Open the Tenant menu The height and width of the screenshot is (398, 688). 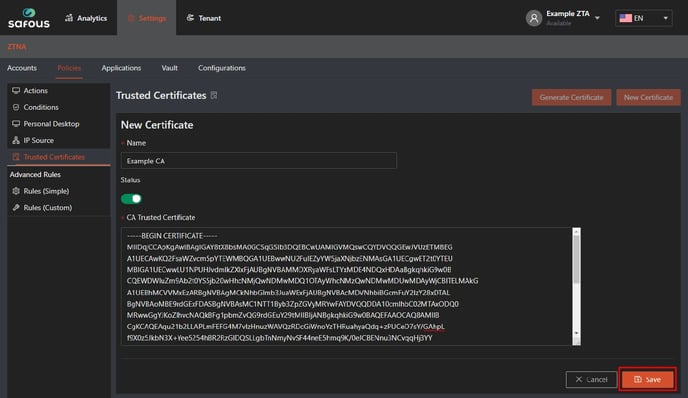point(204,18)
